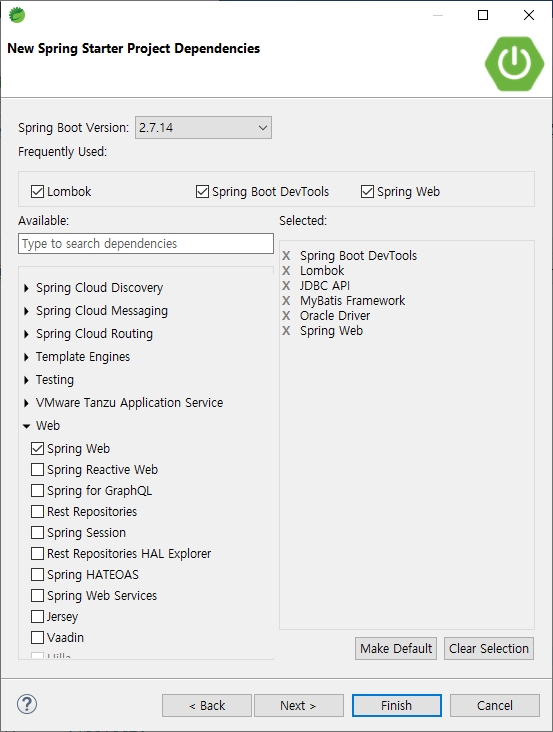The width and height of the screenshot is (553, 732).
Task: Click the Spring leaf icon in the title bar
Action: pyautogui.click(x=17, y=15)
